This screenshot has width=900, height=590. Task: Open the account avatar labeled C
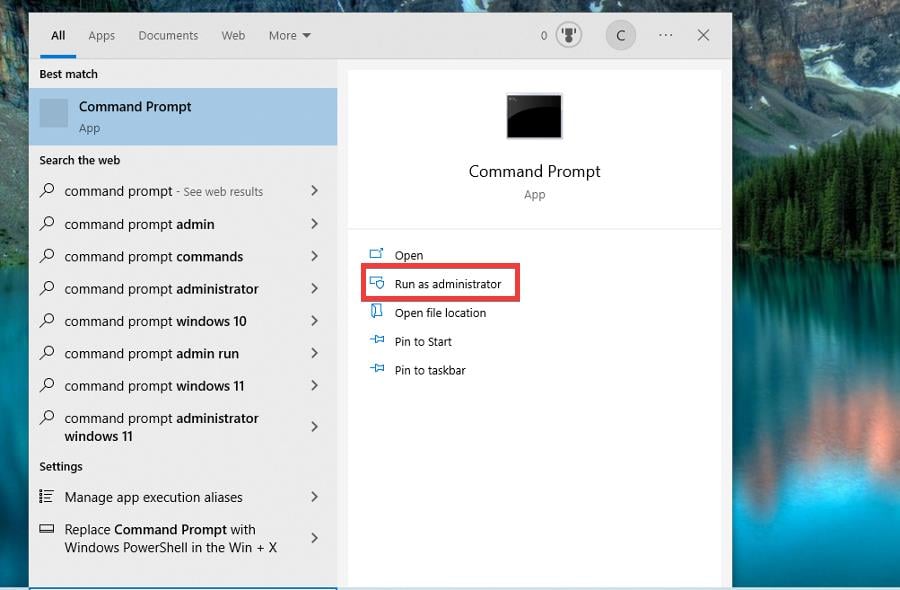pos(620,36)
